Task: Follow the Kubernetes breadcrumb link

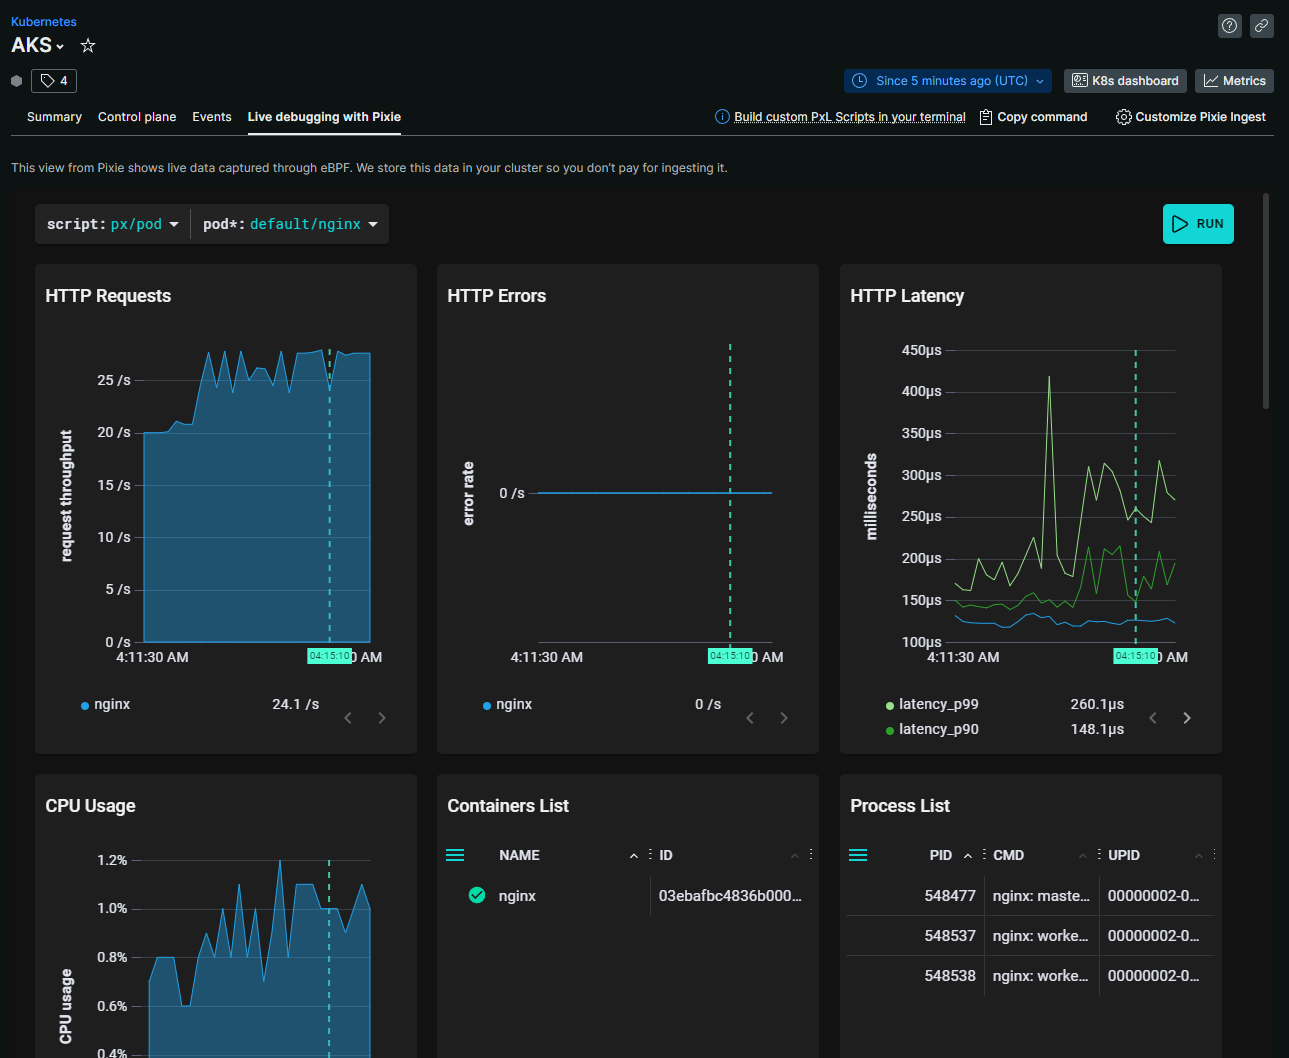Action: click(x=44, y=21)
